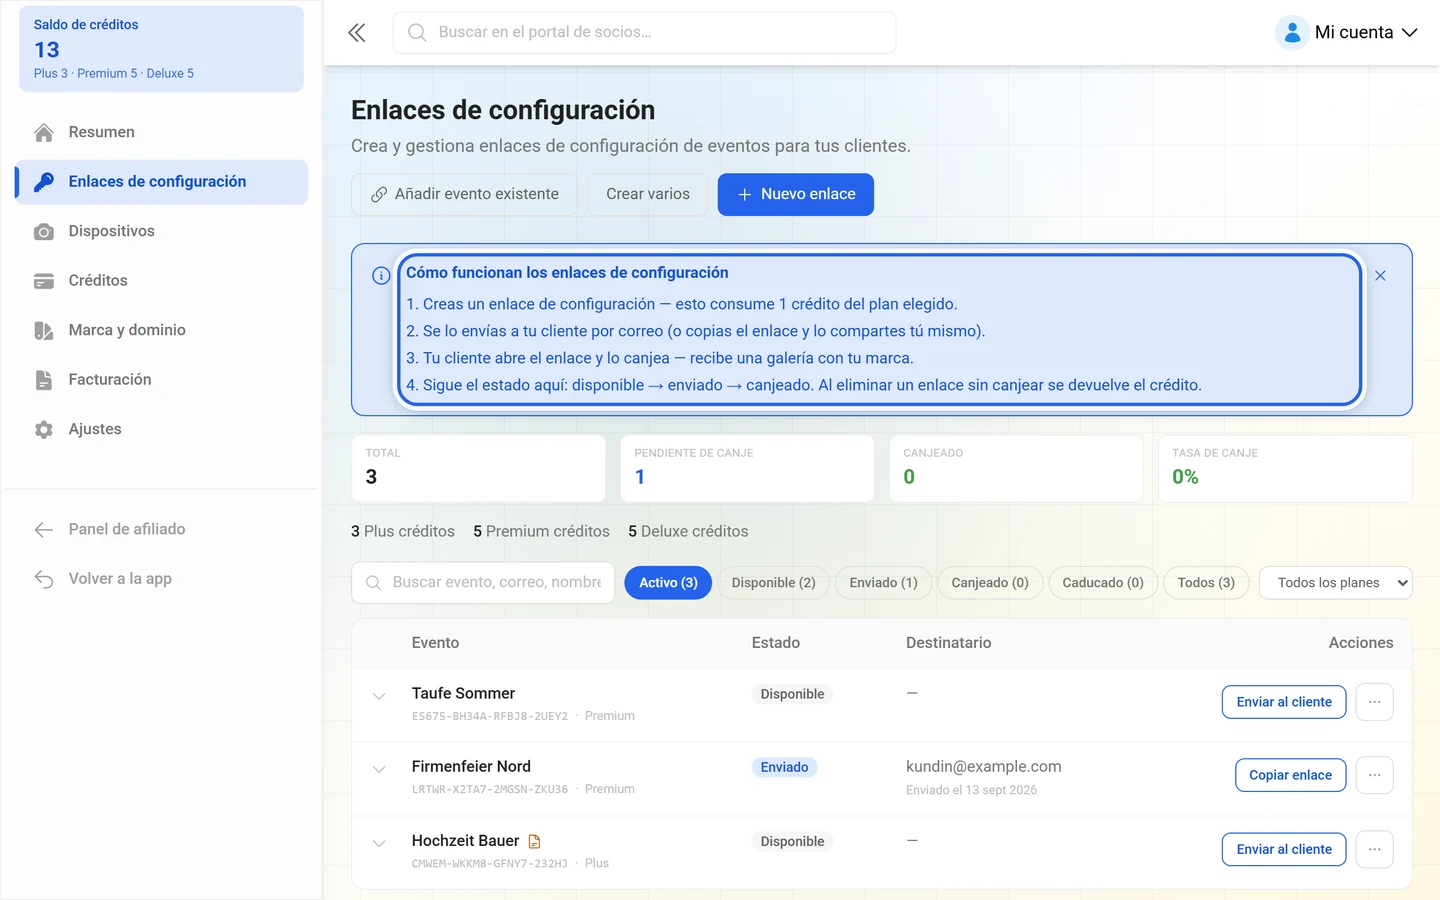Select the Todos (3) filter
This screenshot has width=1440, height=900.
click(x=1206, y=583)
